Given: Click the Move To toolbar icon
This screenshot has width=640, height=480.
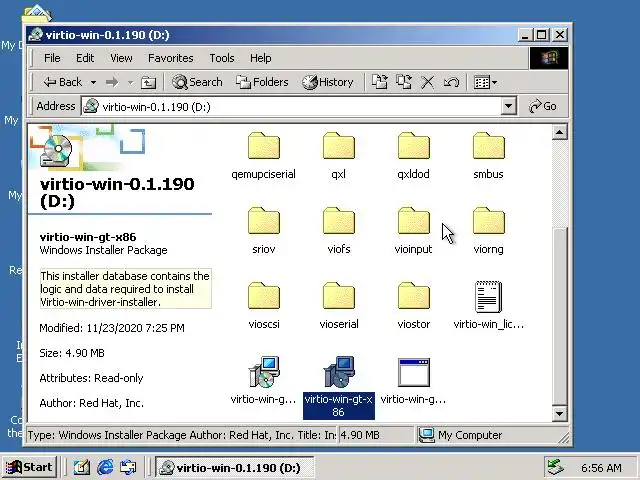Looking at the screenshot, I should click(x=379, y=82).
